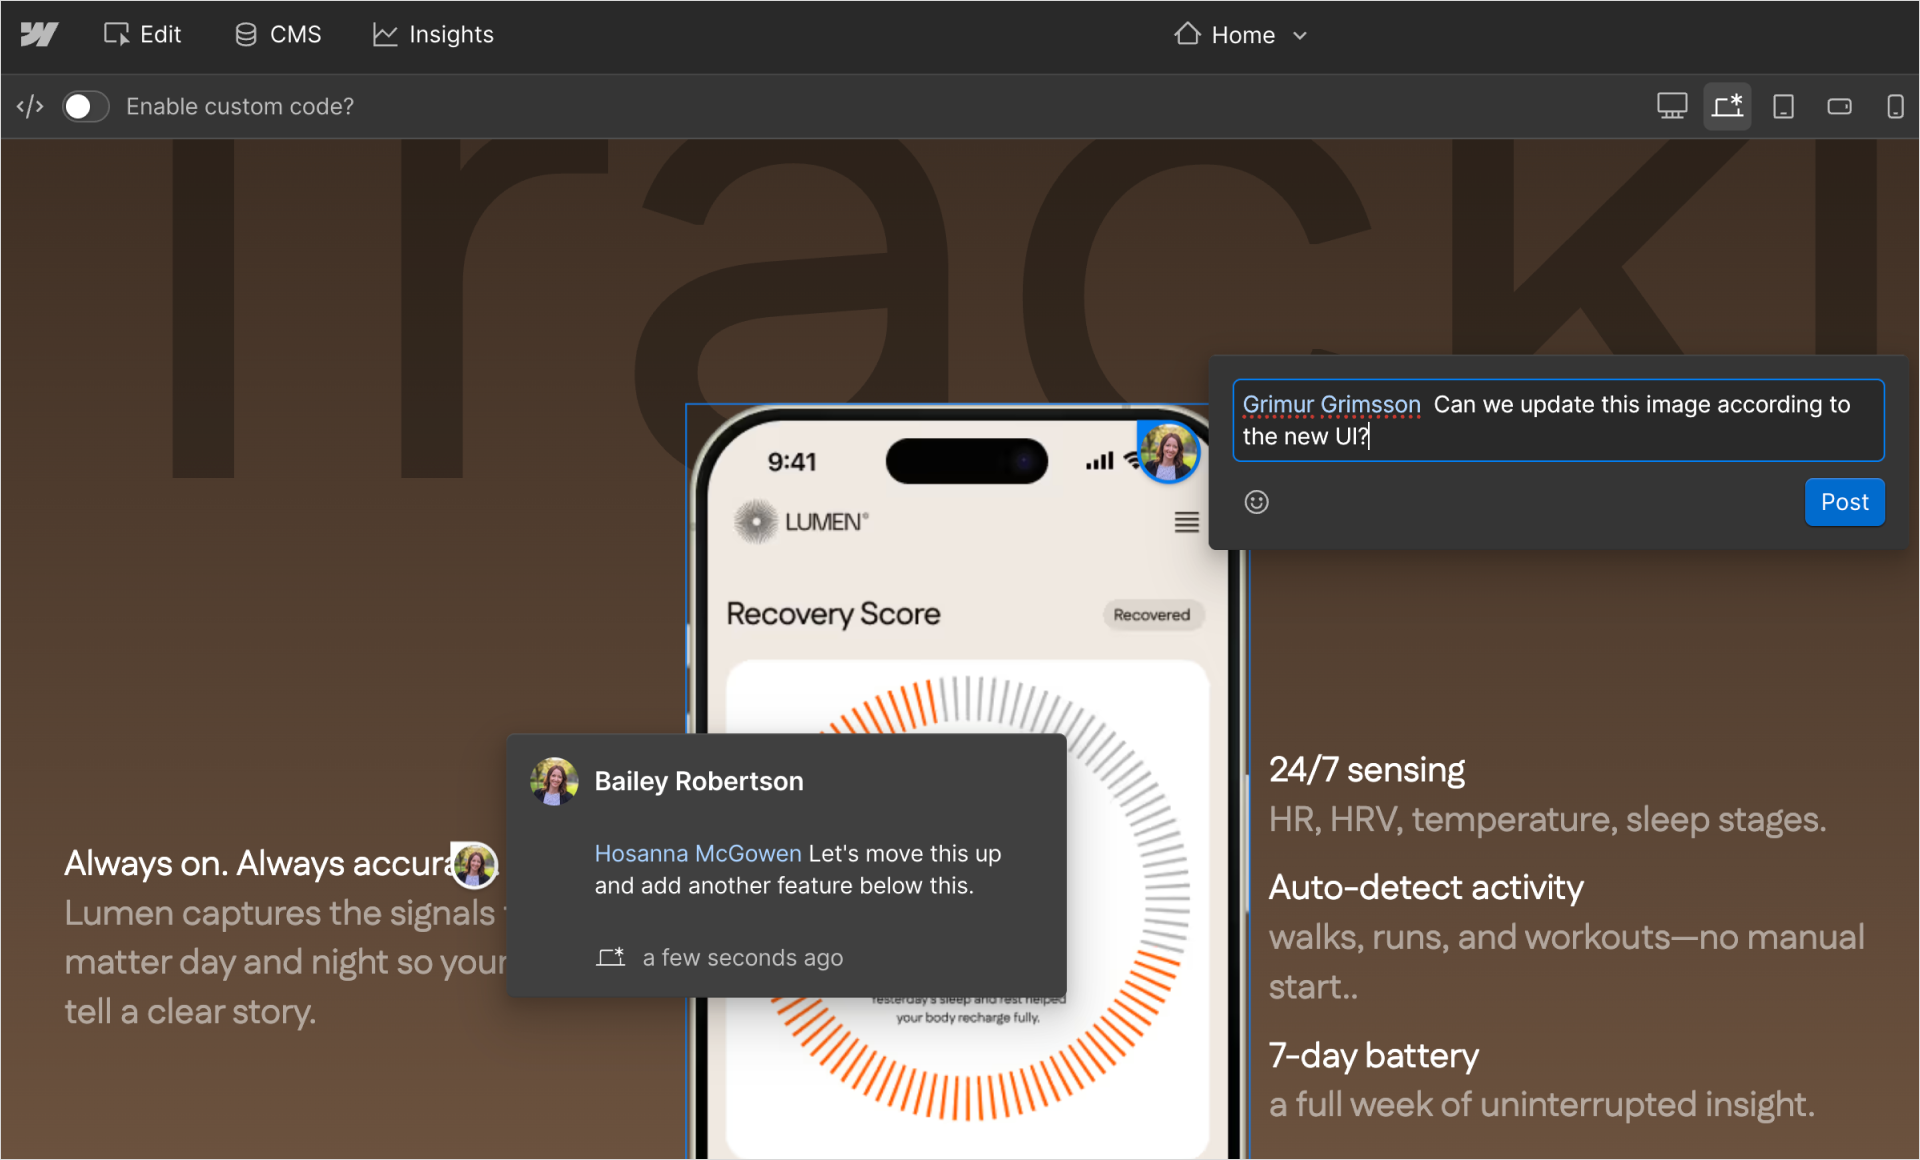1920x1160 pixels.
Task: Select the starred base breakpoint icon
Action: [1727, 106]
